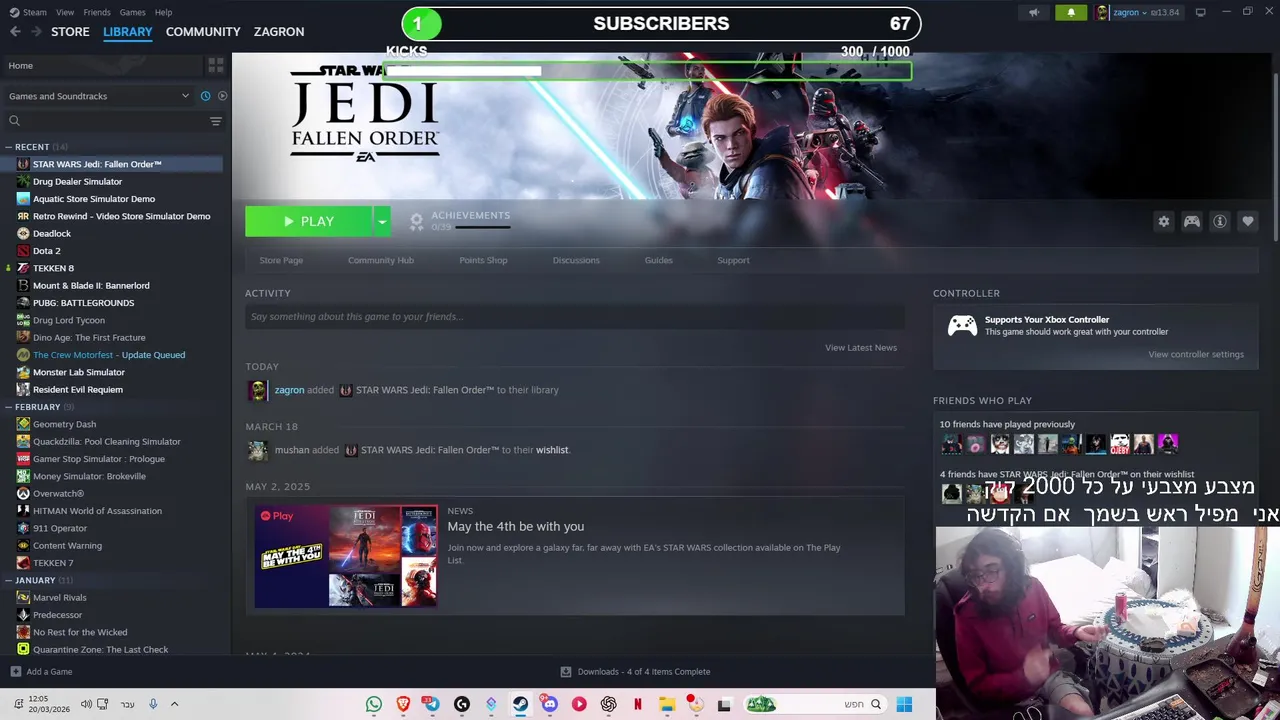The width and height of the screenshot is (1280, 720).
Task: Select TEKKEN 8 in the library
Action: (53, 268)
